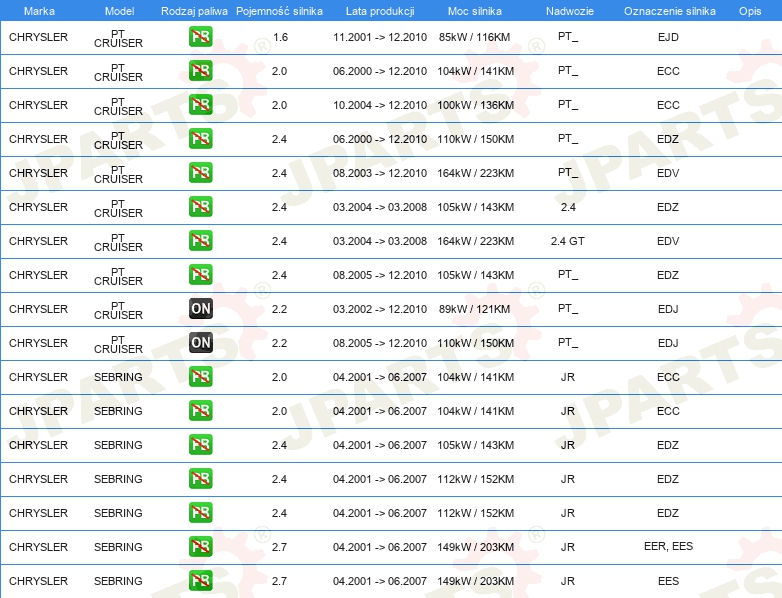Click petrol icon for Sebring 2.7 EES row
Screen dimensions: 782x598
click(200, 581)
